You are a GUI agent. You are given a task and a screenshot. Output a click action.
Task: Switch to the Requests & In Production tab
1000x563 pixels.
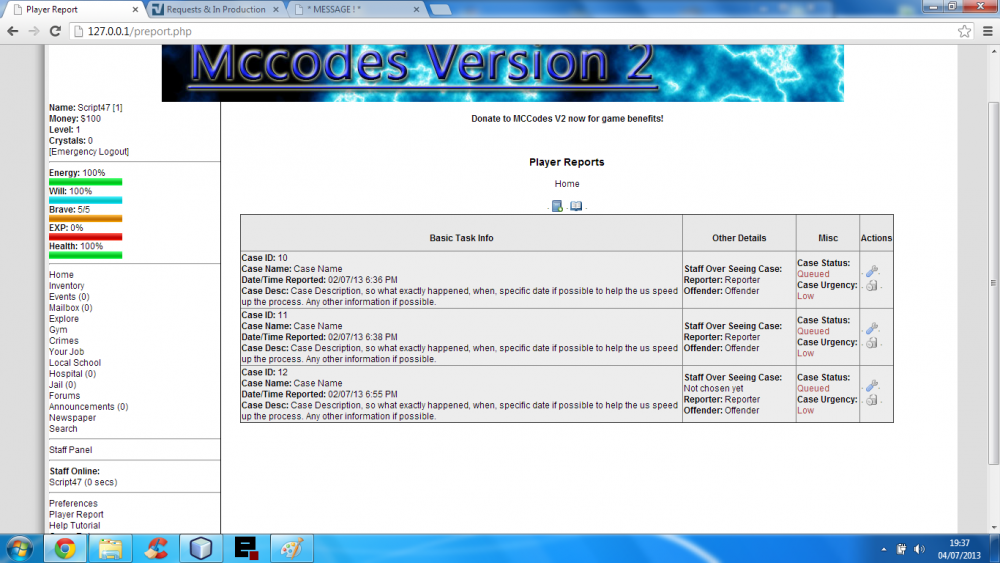point(213,10)
